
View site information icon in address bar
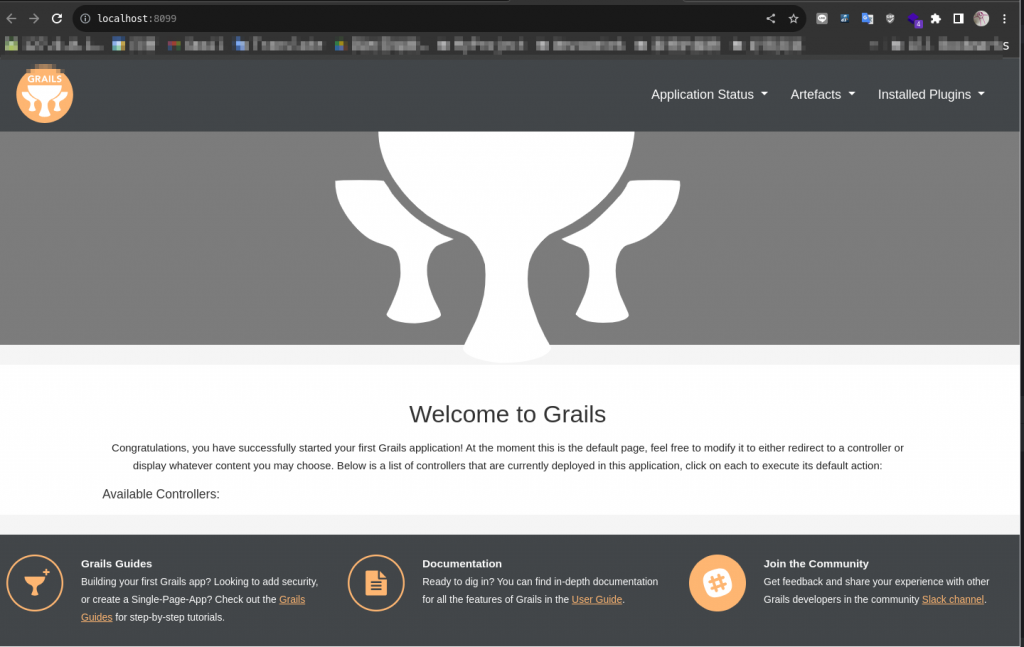(x=85, y=18)
